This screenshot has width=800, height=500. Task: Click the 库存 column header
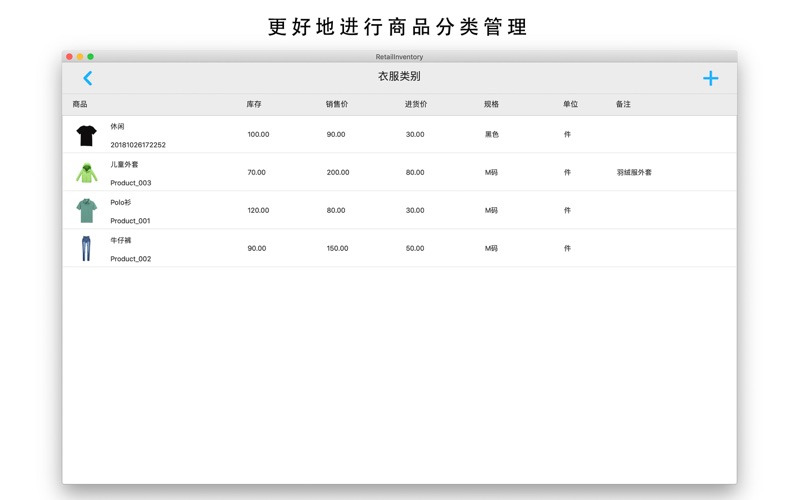255,104
